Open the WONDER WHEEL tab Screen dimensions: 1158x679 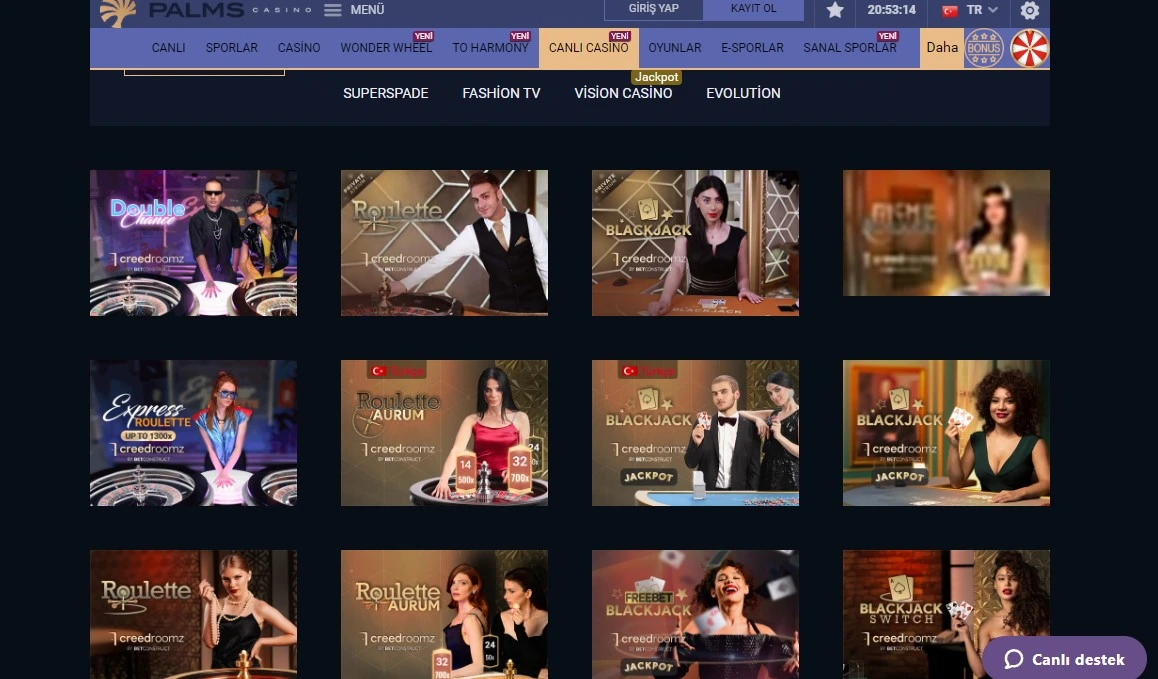pyautogui.click(x=386, y=48)
